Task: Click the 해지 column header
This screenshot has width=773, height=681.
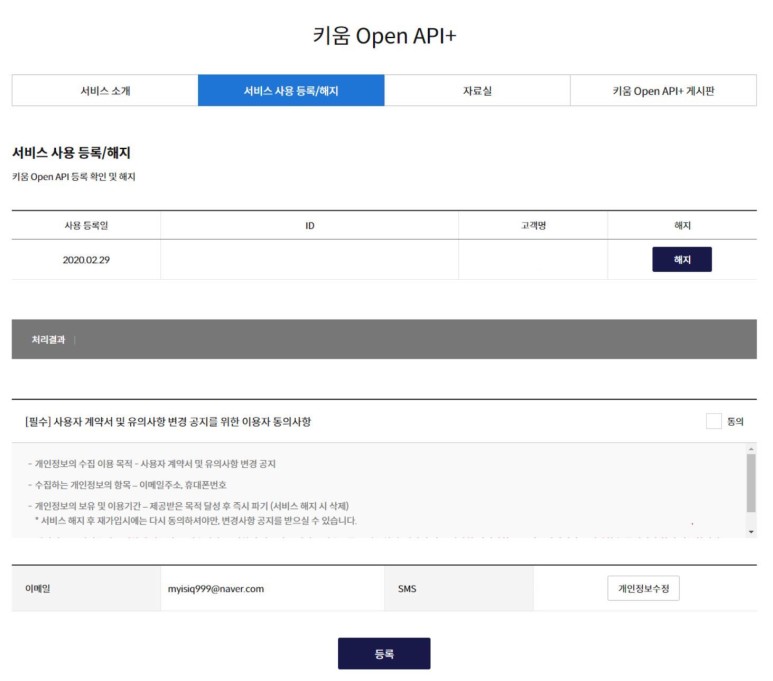Action: pos(682,225)
